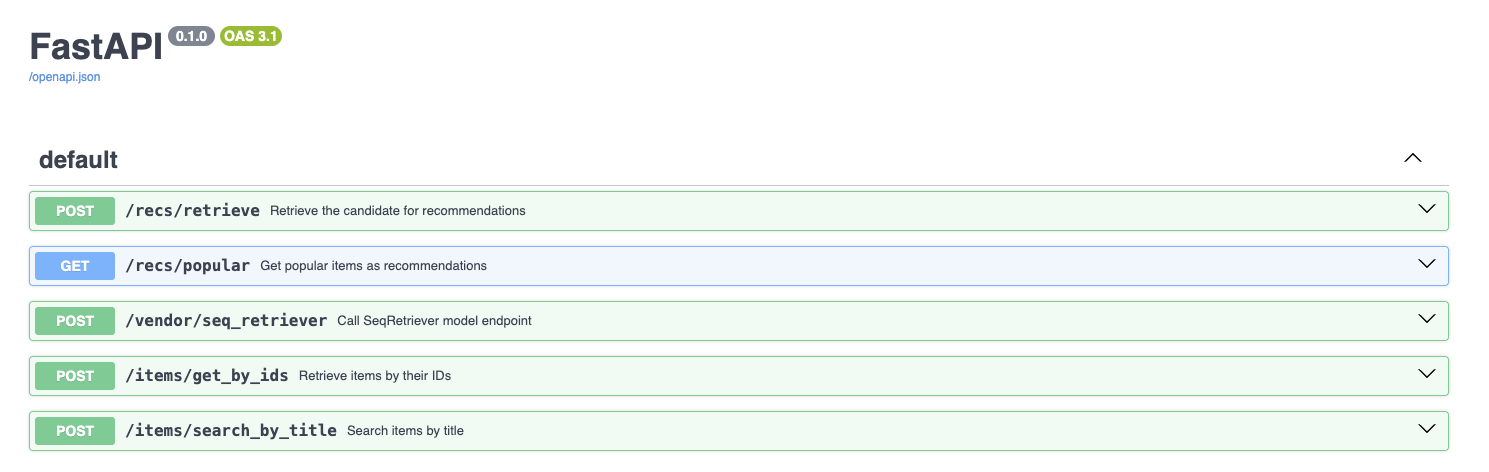Image resolution: width=1489 pixels, height=472 pixels.
Task: Open the /openapi.json link
Action: click(x=65, y=77)
